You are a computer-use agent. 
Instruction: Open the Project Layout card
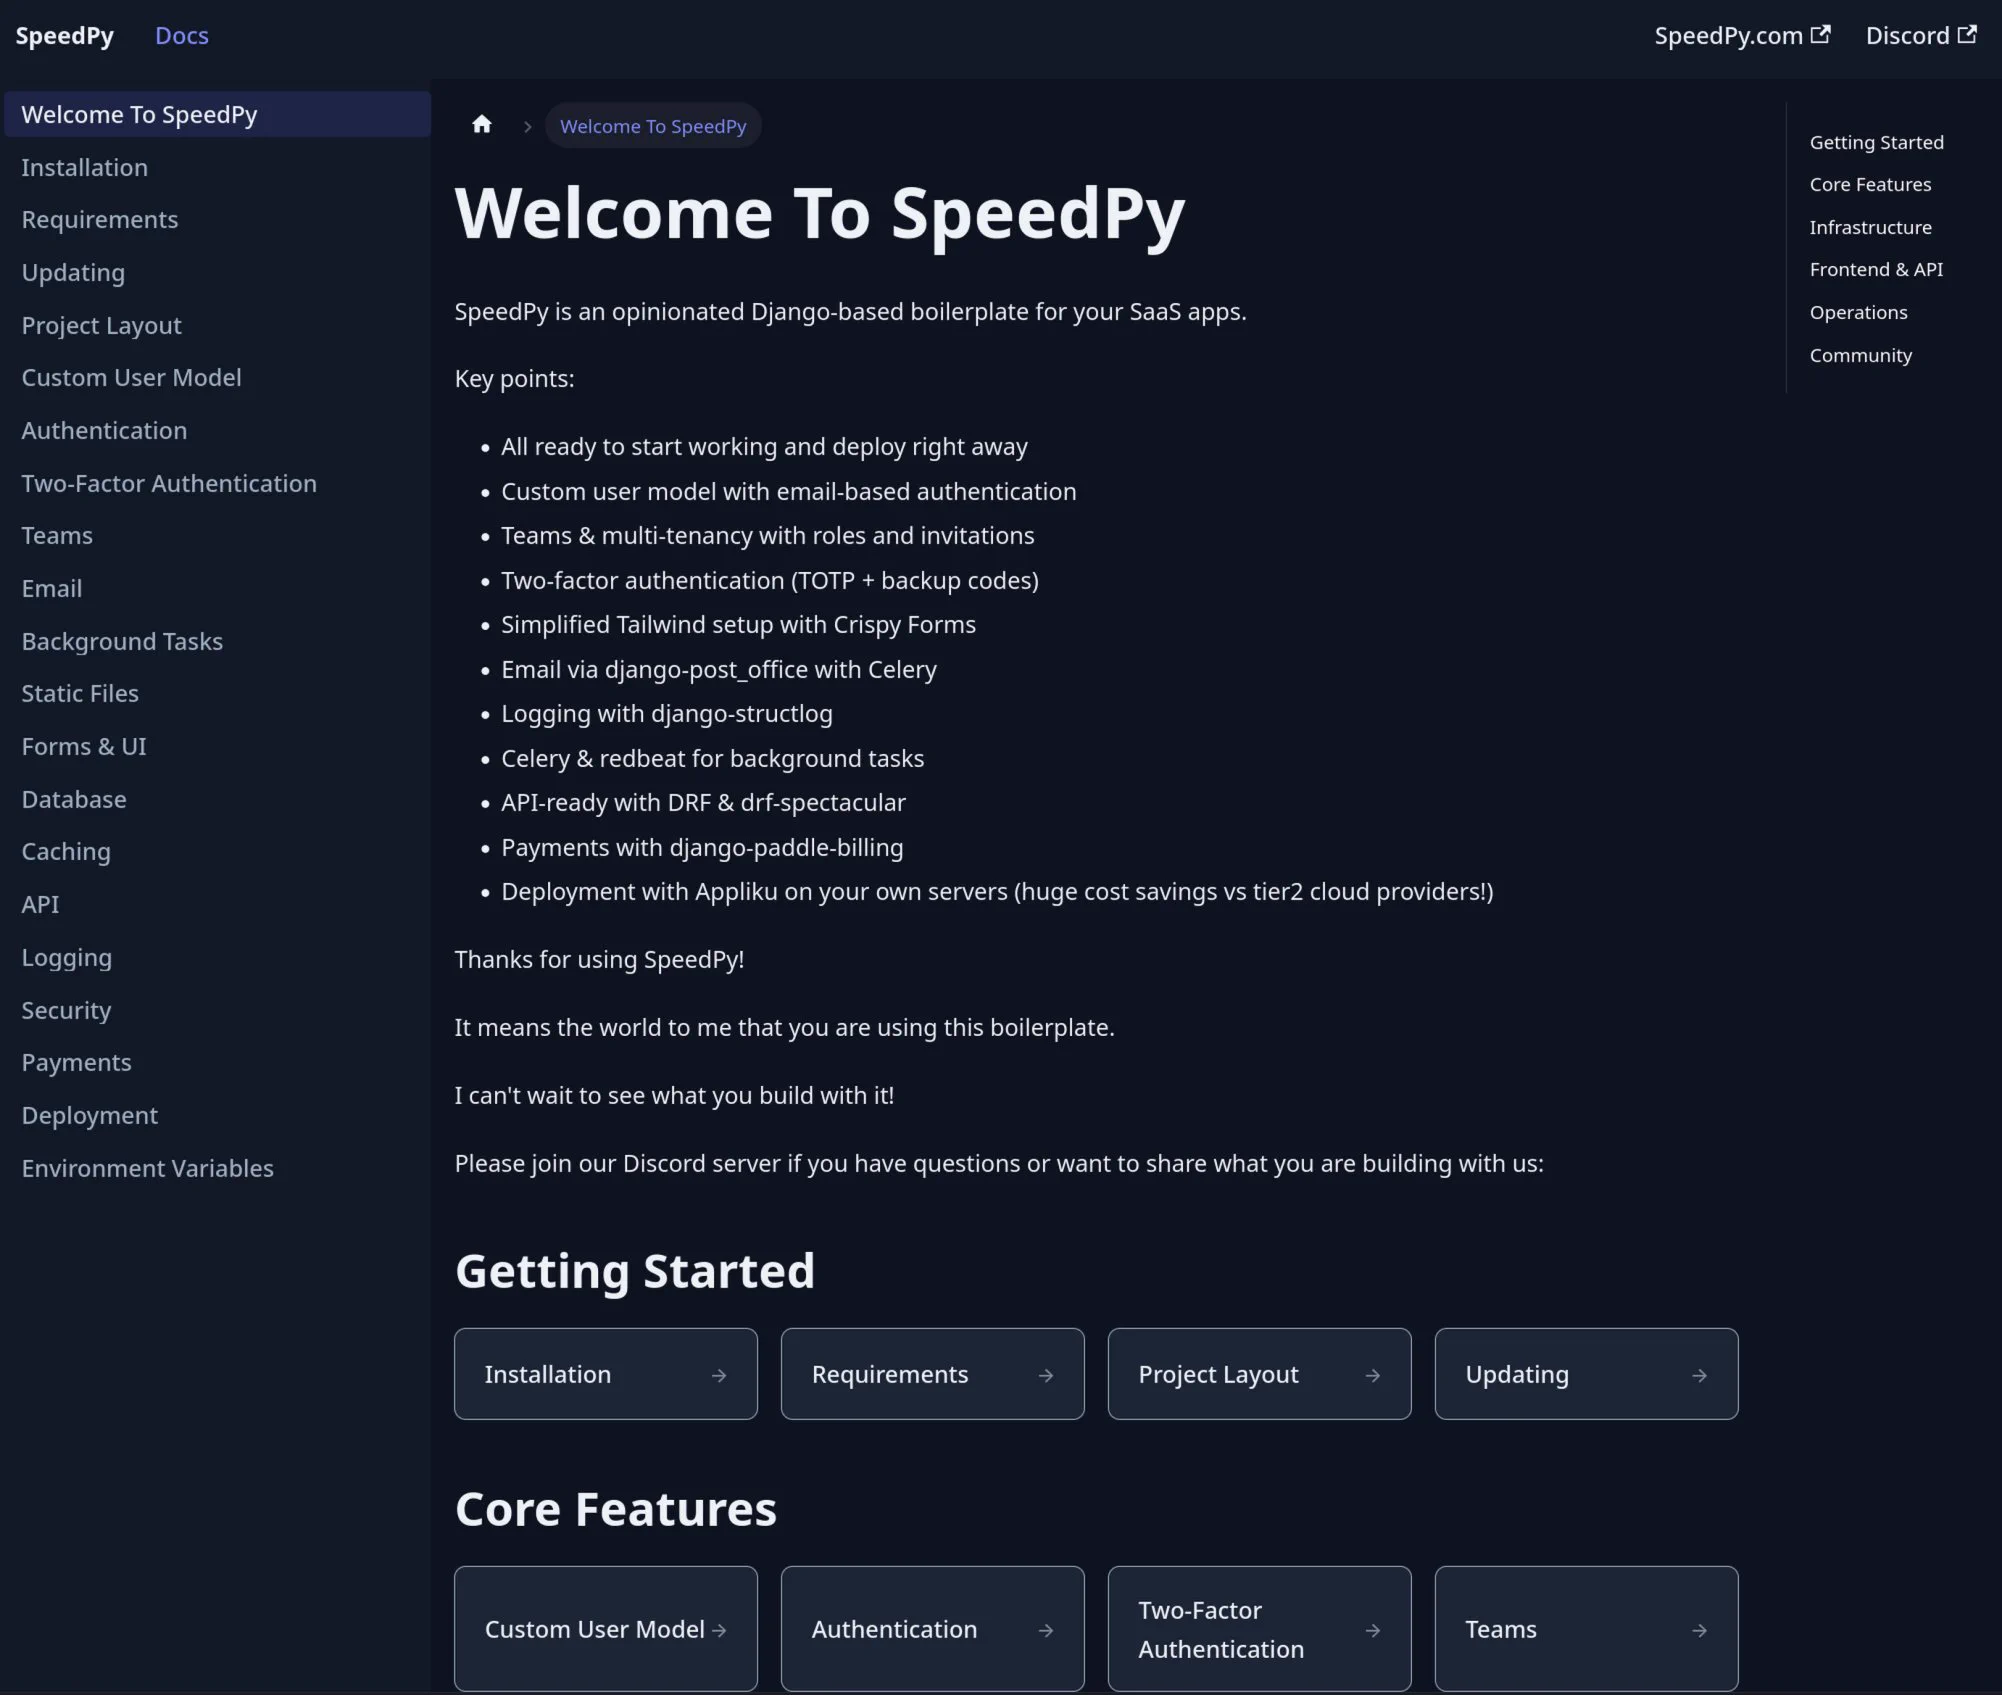click(x=1260, y=1374)
